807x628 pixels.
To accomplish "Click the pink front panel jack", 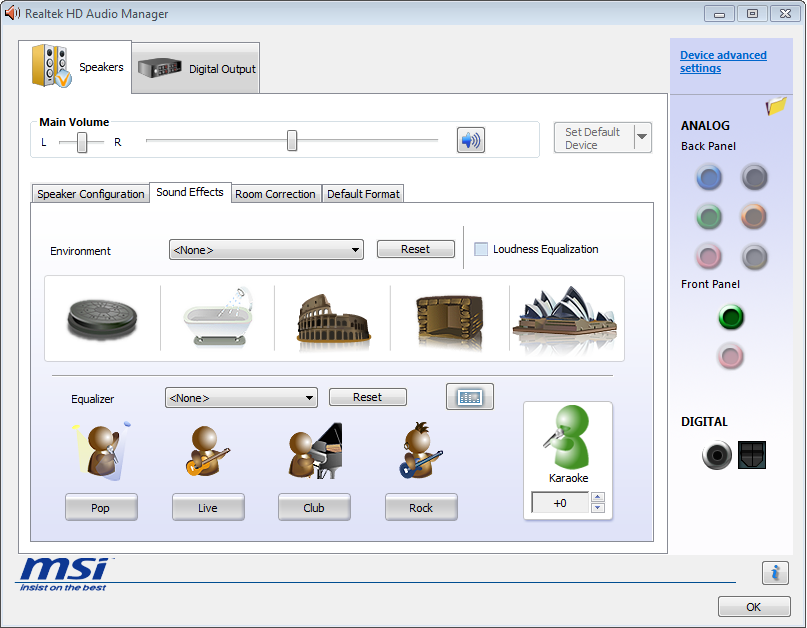I will [731, 356].
